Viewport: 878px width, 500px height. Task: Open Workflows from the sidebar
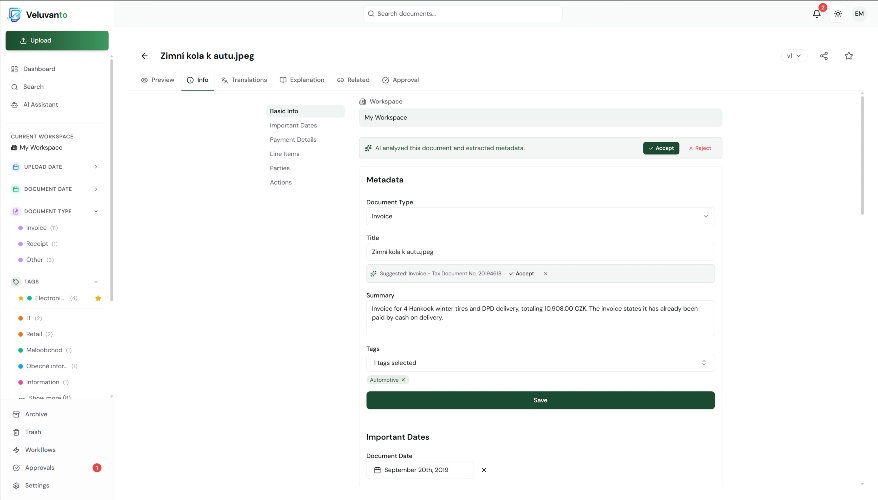tap(40, 450)
